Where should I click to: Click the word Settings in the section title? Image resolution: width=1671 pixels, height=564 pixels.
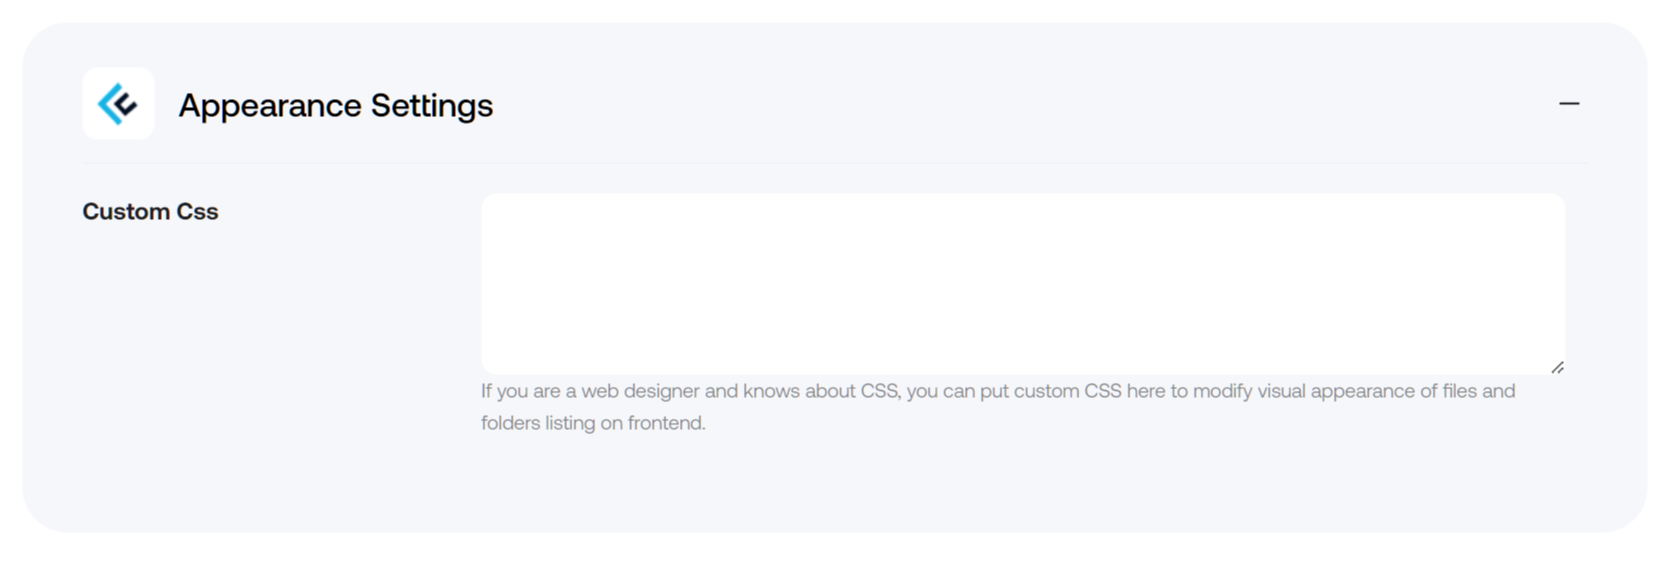click(x=432, y=106)
